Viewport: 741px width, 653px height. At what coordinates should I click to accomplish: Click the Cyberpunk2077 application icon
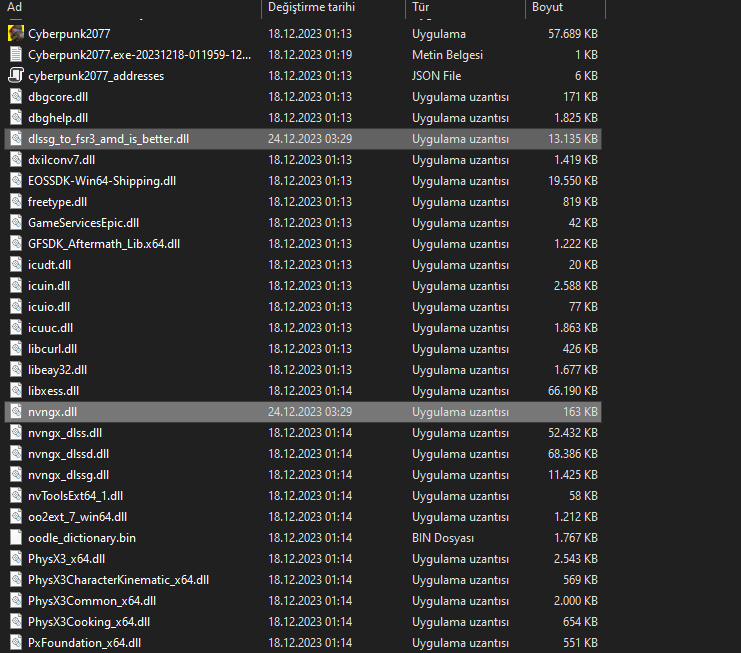(16, 34)
